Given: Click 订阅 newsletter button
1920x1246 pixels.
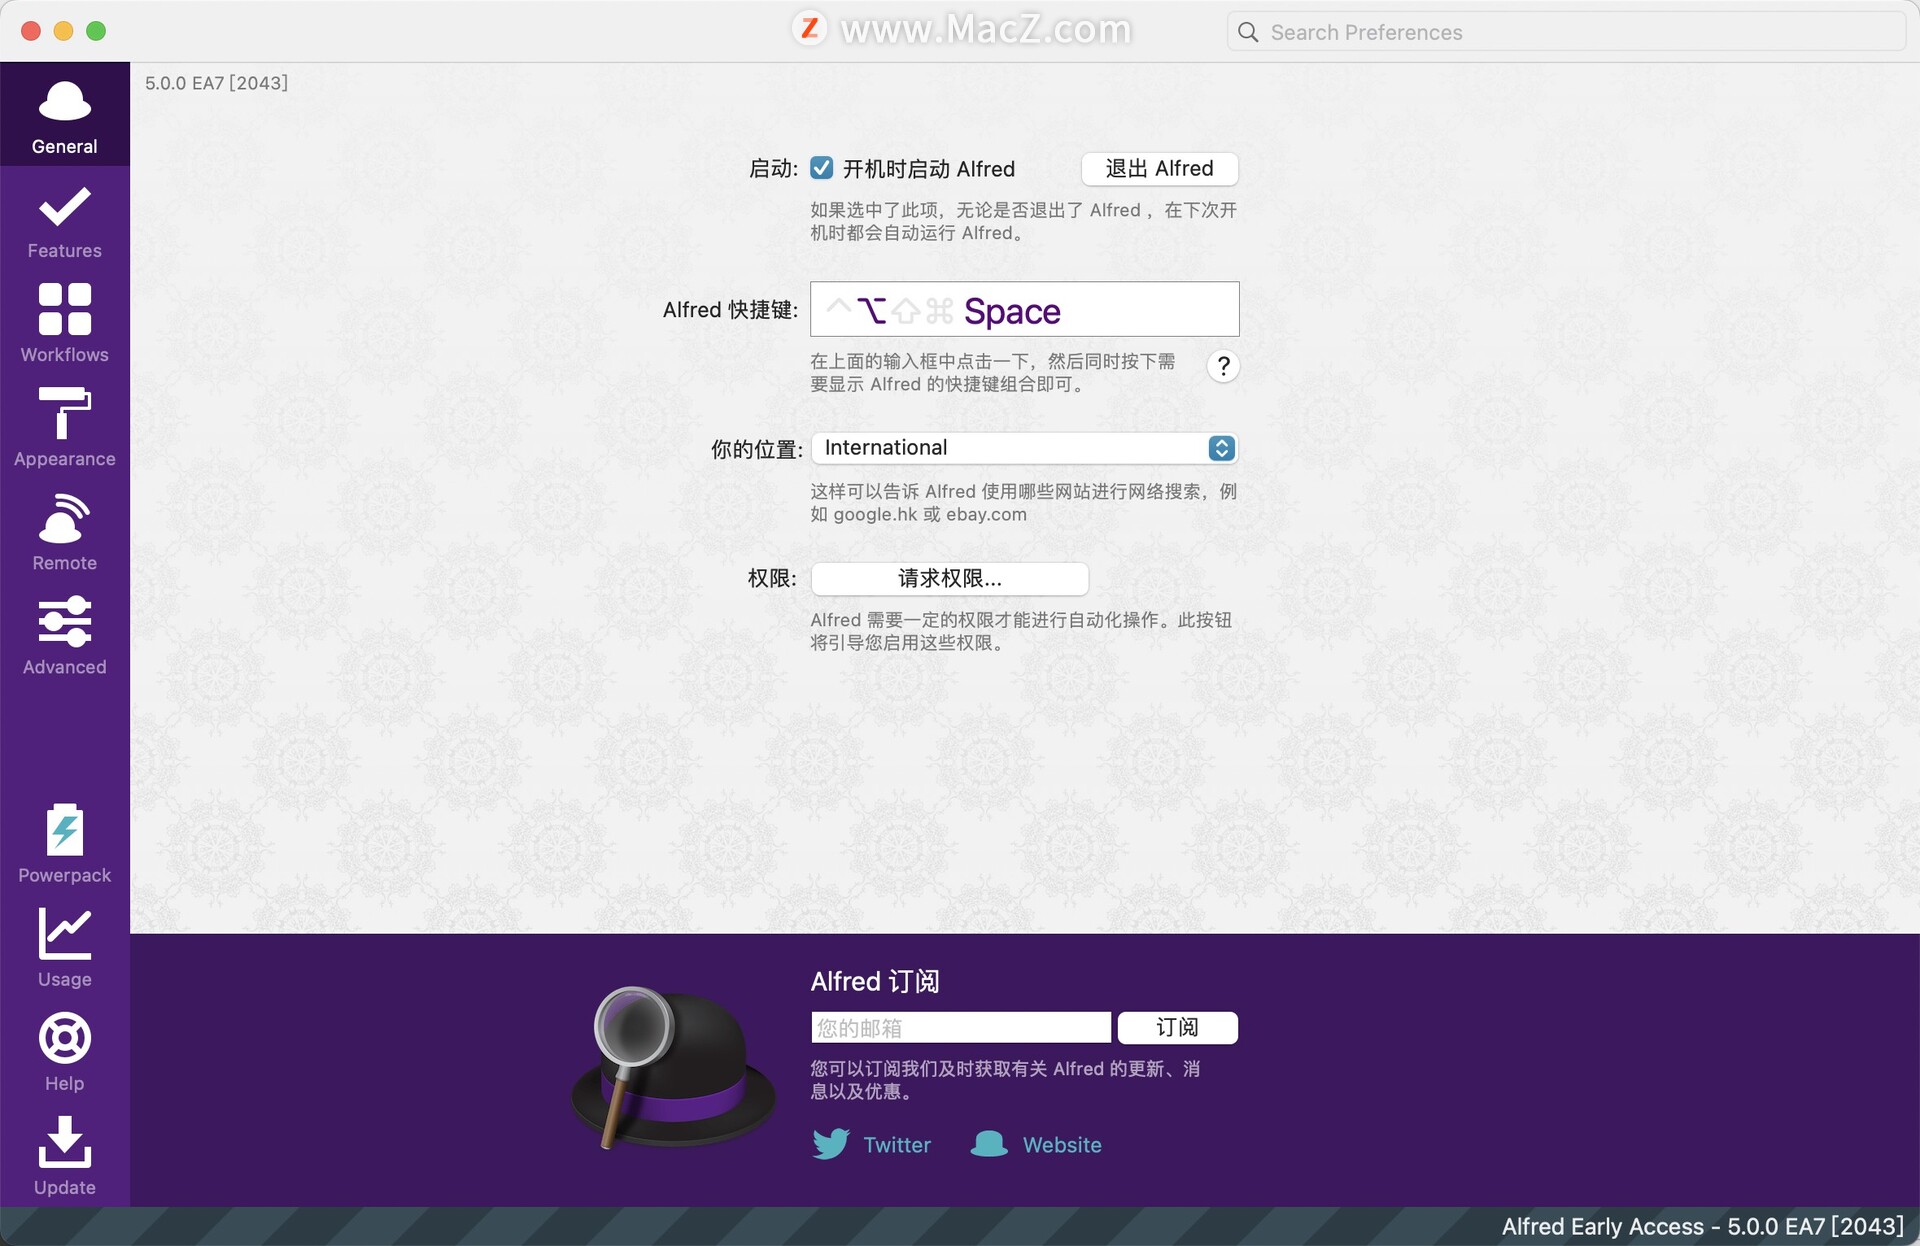Looking at the screenshot, I should tap(1177, 1028).
